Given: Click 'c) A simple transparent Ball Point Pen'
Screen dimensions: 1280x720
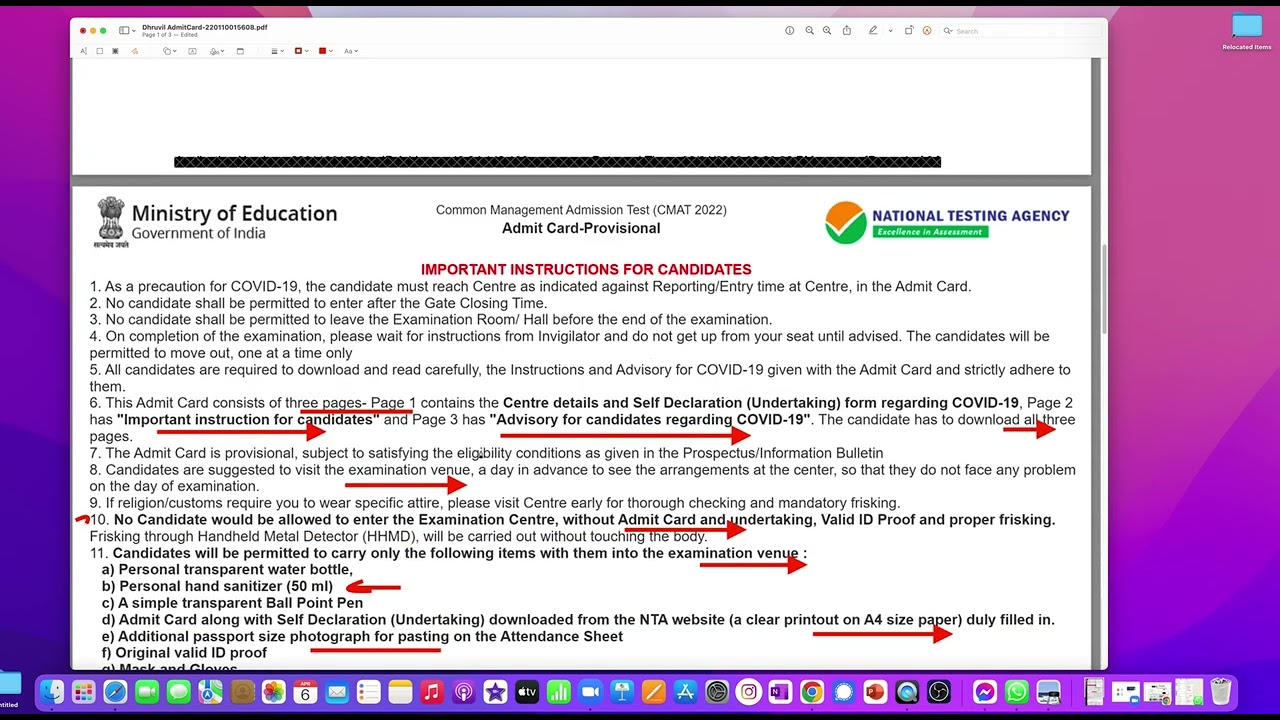Looking at the screenshot, I should tap(232, 603).
